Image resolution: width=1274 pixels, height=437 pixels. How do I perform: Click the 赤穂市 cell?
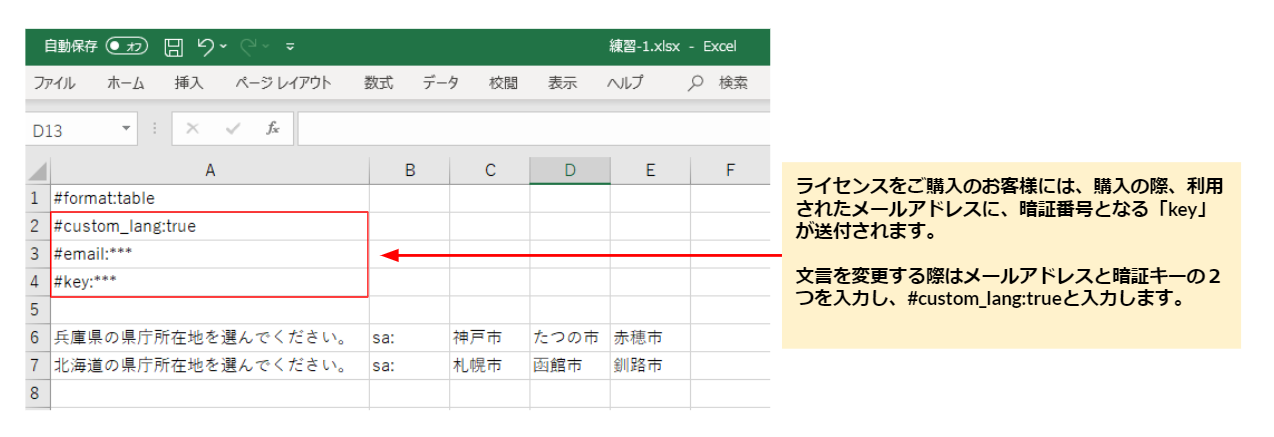[650, 338]
